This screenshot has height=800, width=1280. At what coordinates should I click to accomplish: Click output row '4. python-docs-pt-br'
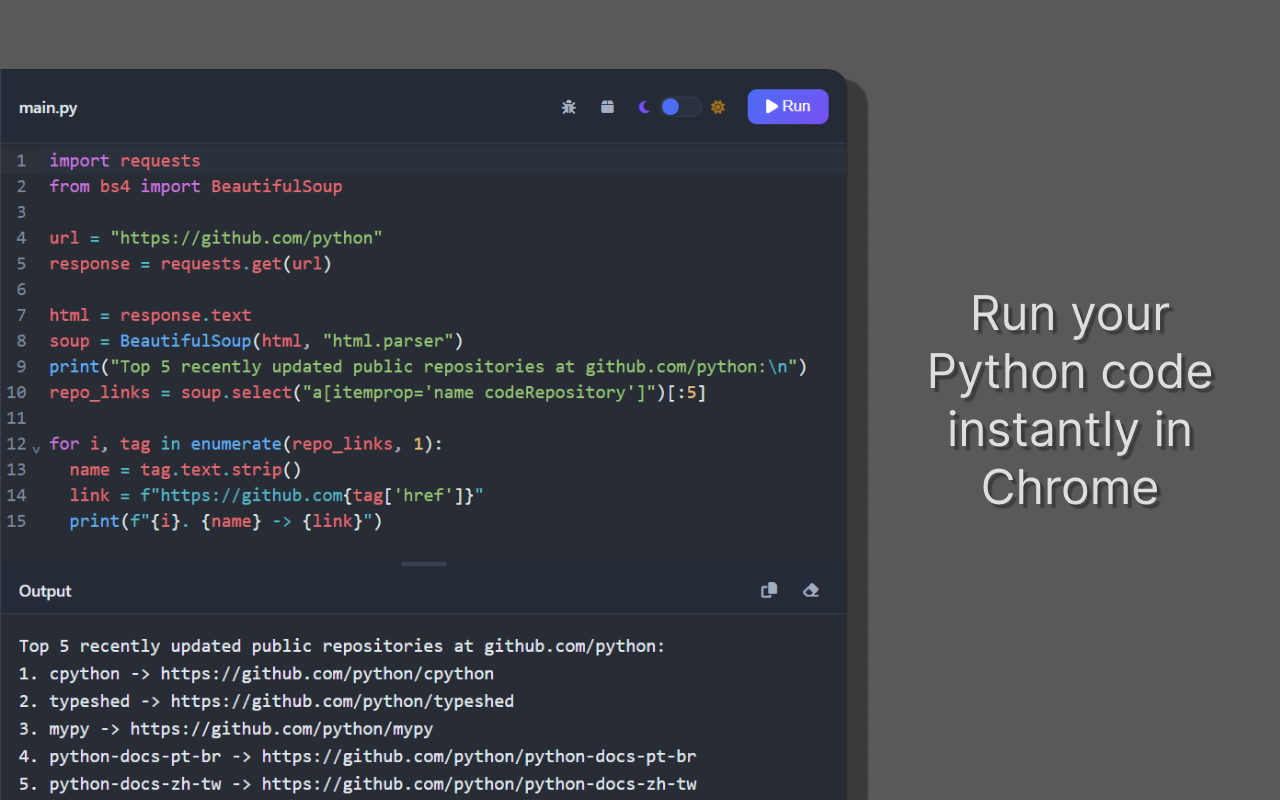(358, 756)
